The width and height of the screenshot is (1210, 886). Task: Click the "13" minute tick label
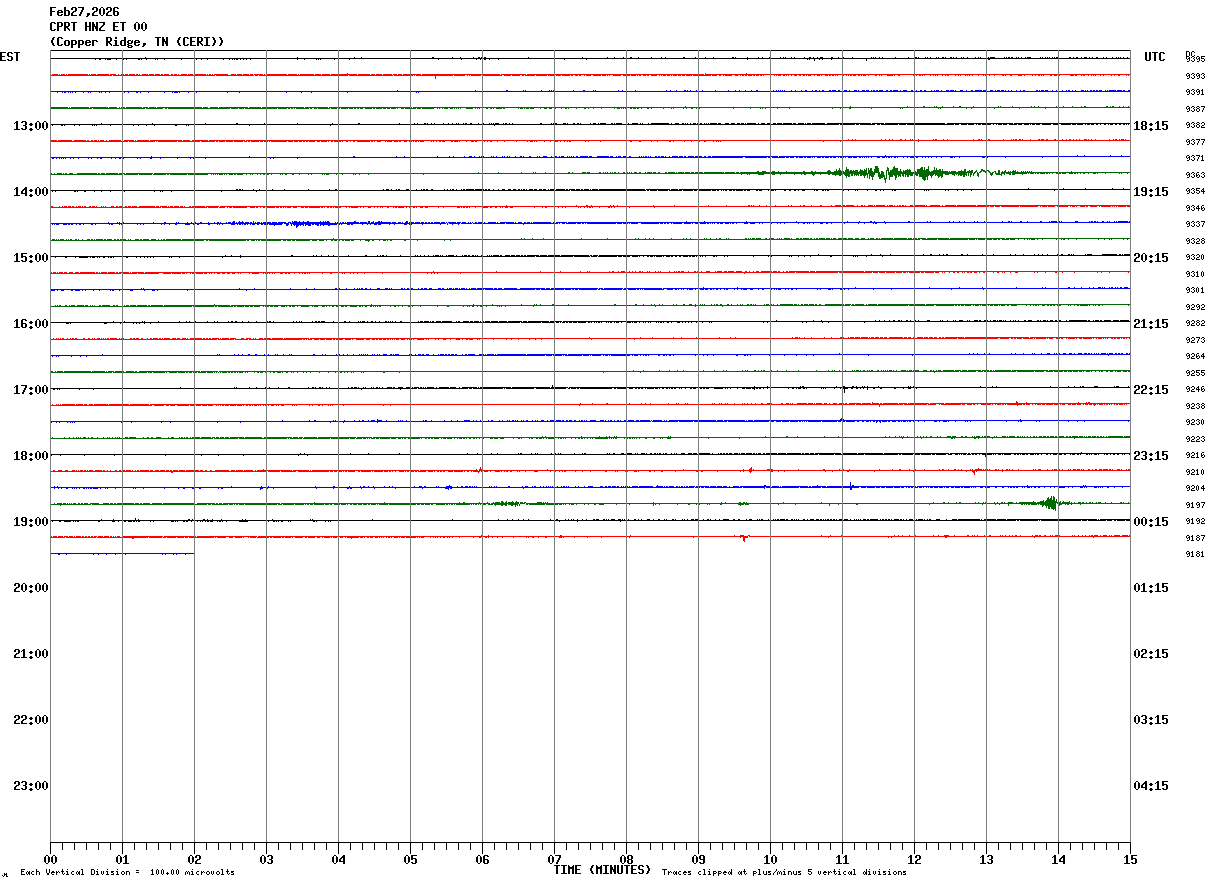pyautogui.click(x=986, y=859)
